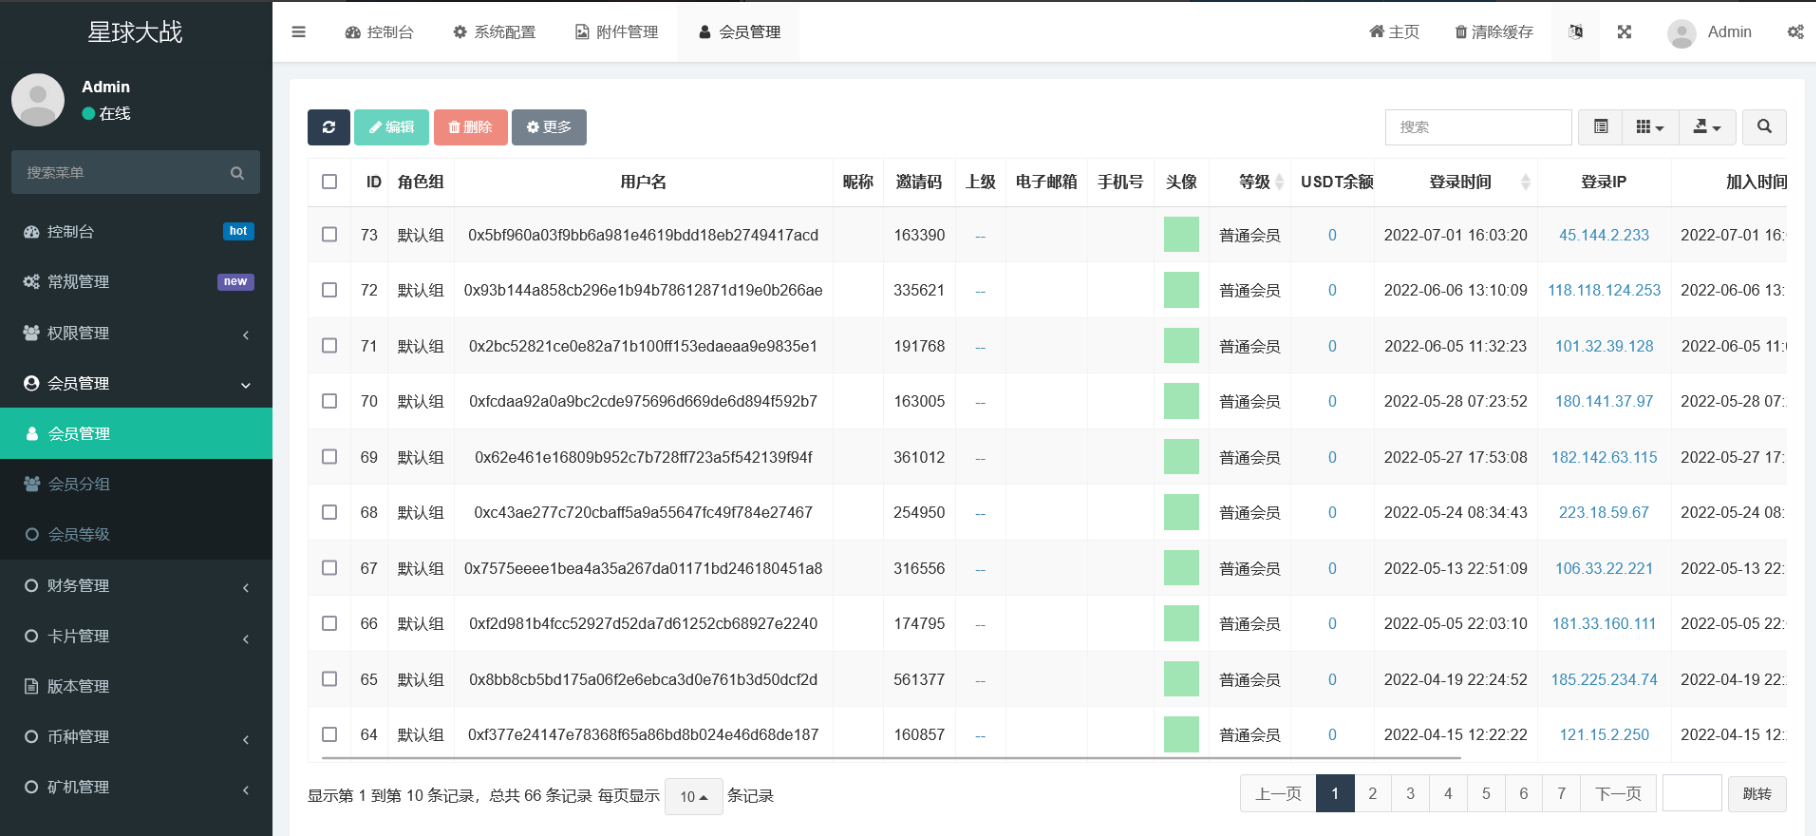The height and width of the screenshot is (836, 1816).
Task: Check the select-all checkbox in table header
Action: pos(329,182)
